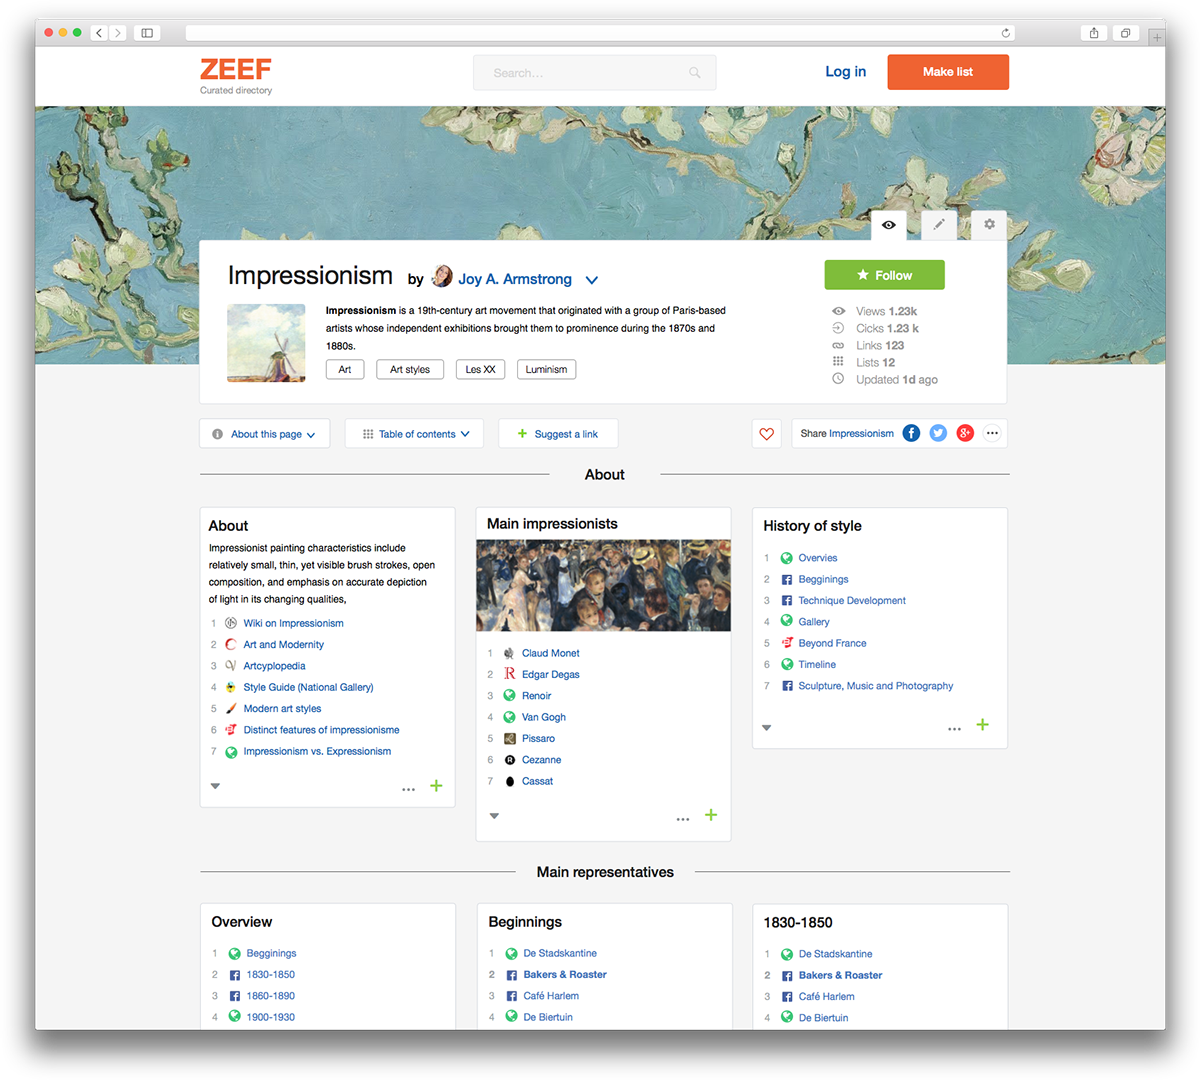Open Wiki on Impressionism link
Viewport: 1200px width, 1080px height.
(293, 623)
